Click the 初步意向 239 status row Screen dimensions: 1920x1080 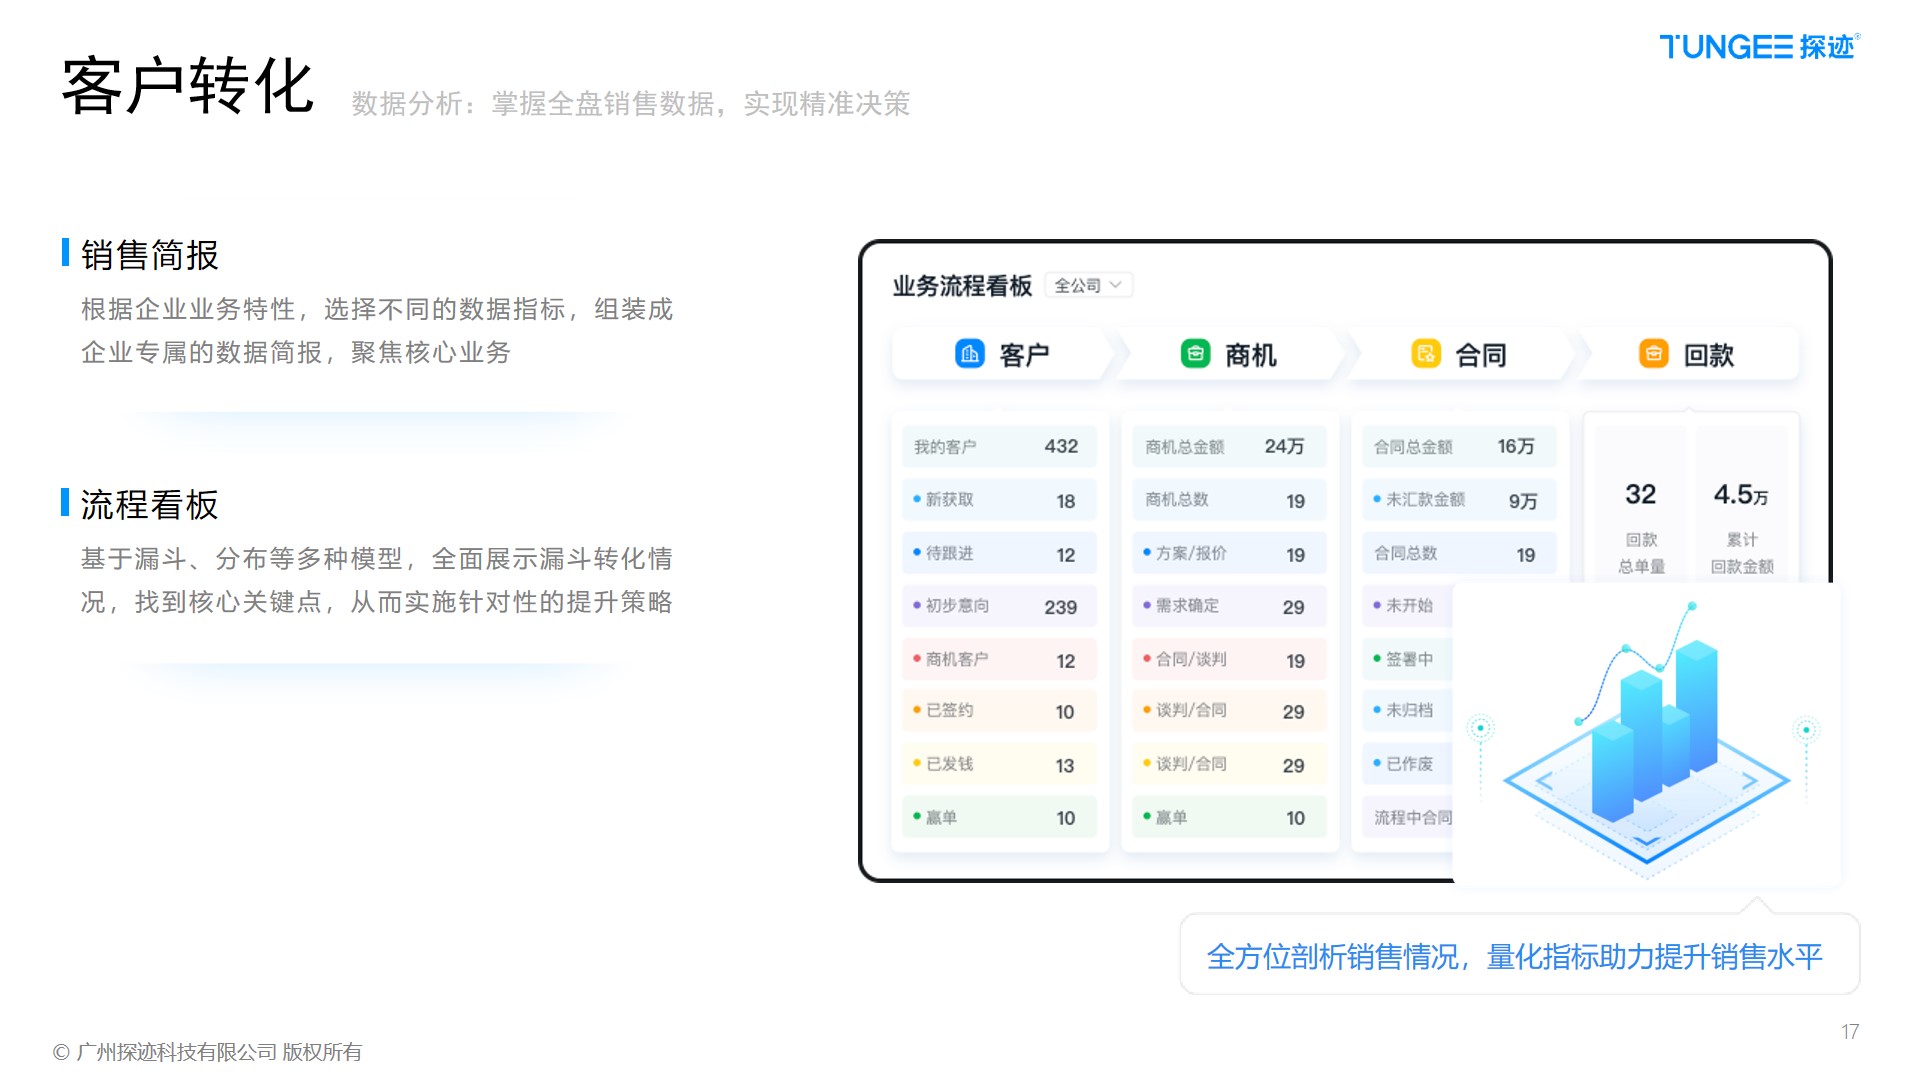pyautogui.click(x=998, y=606)
